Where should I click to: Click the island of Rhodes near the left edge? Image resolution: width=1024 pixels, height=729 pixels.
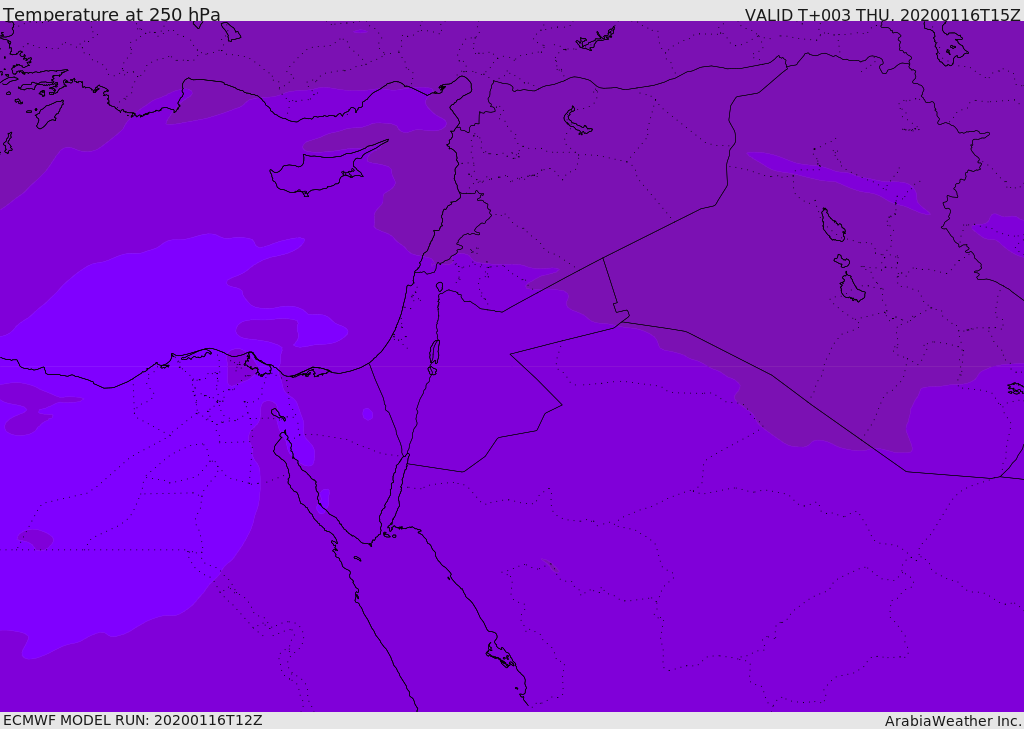click(x=48, y=113)
